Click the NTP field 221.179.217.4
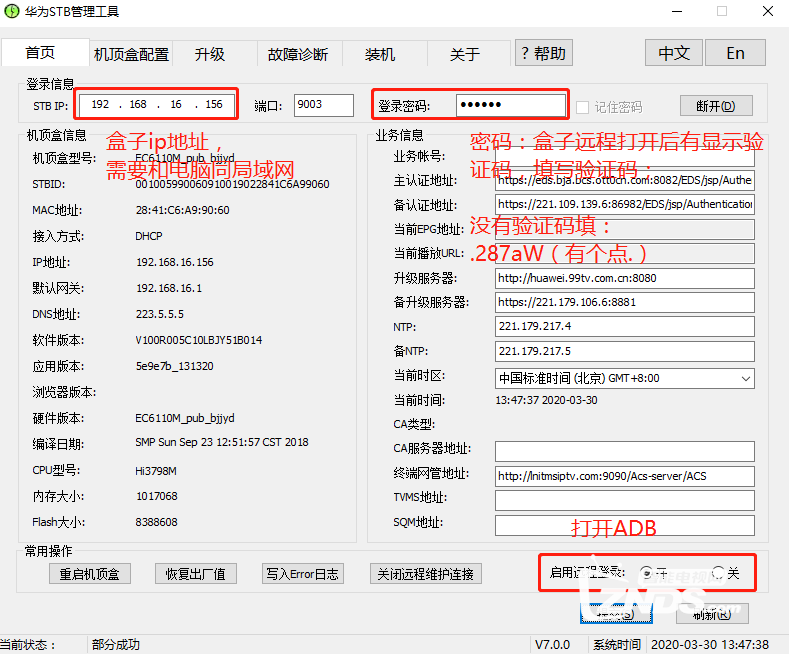The image size is (789, 654). 624,326
